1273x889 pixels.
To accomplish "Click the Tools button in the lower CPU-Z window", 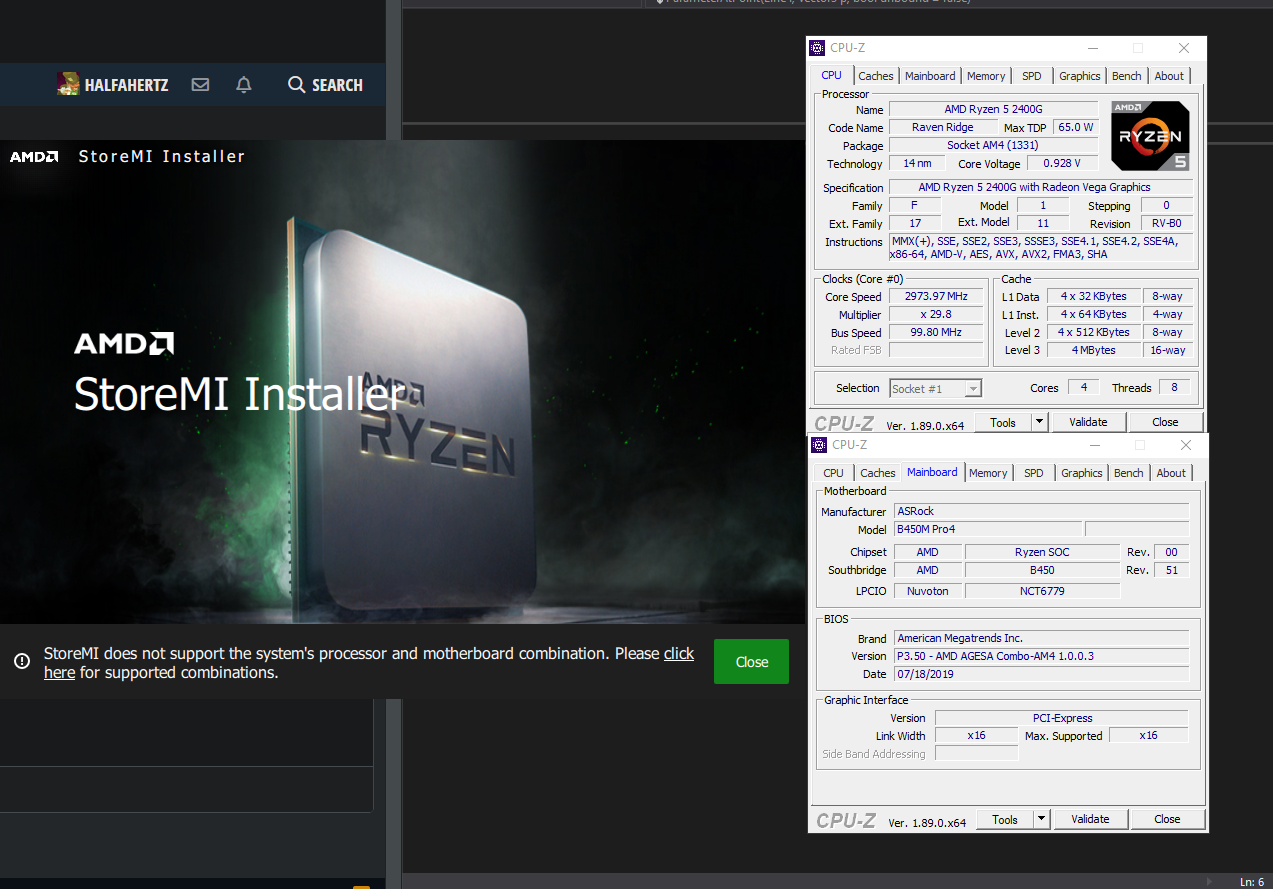I will tap(1005, 819).
